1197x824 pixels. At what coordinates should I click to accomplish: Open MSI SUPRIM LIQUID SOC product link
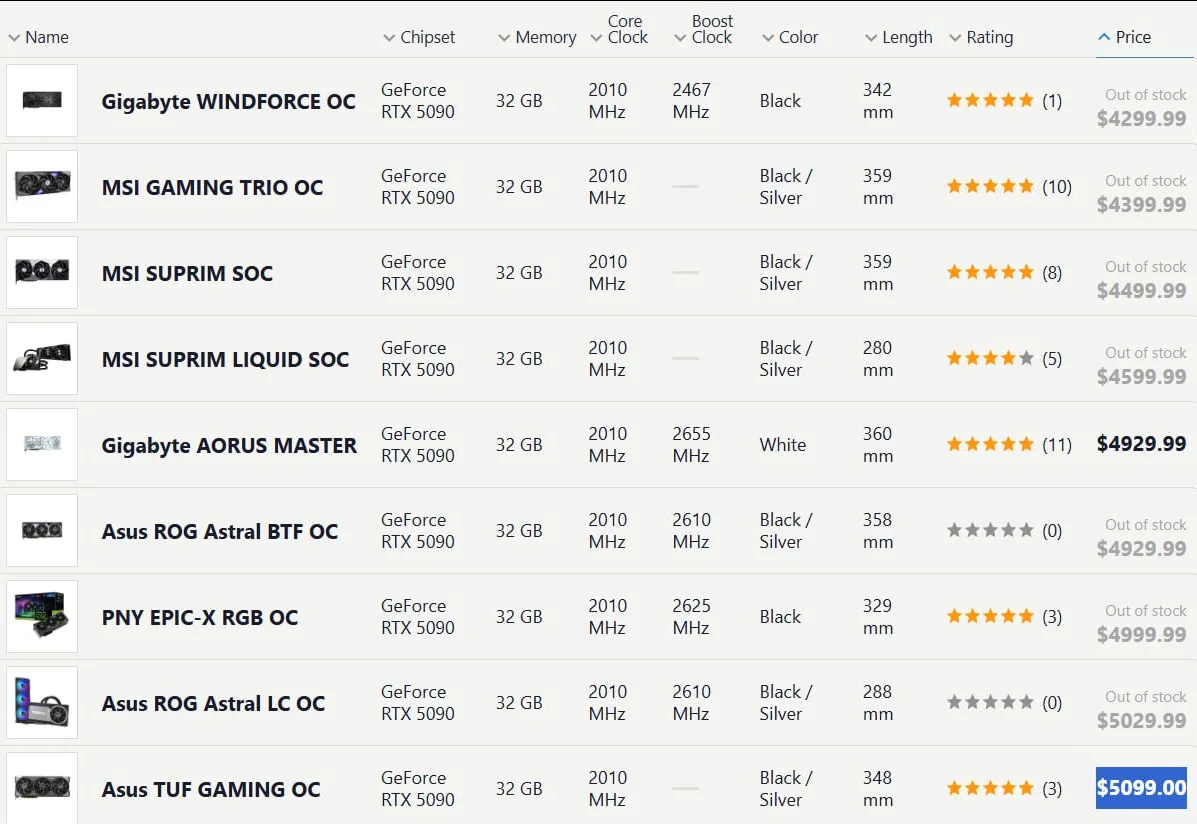(x=225, y=360)
